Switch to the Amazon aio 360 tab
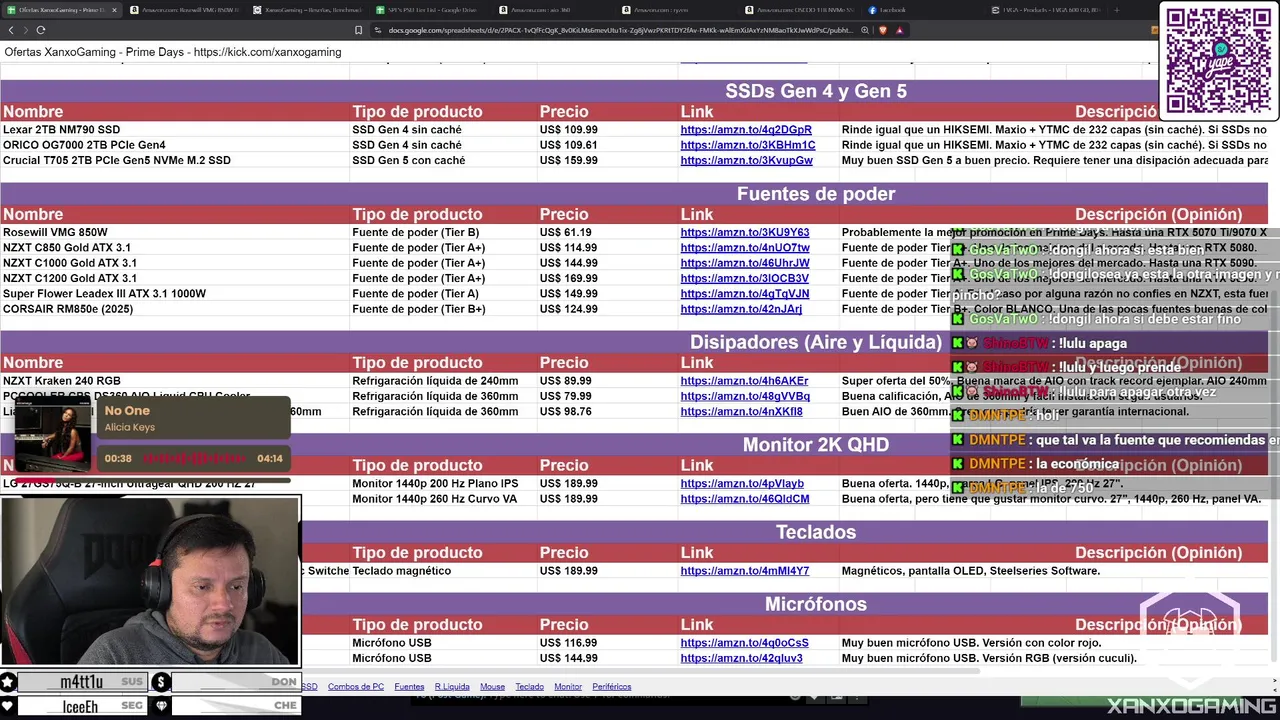 (x=554, y=10)
